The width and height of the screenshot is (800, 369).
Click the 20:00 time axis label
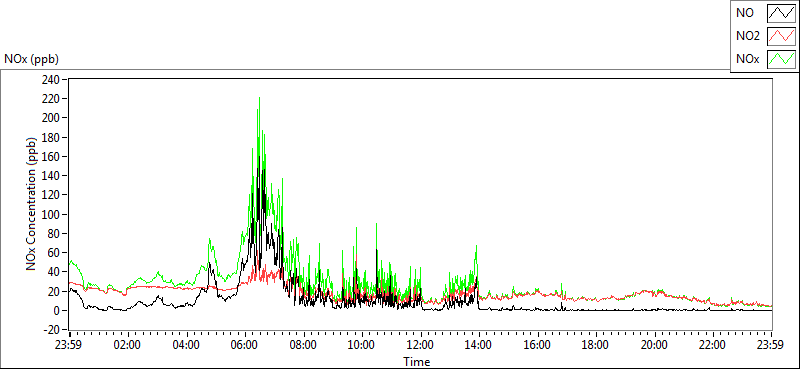pyautogui.click(x=655, y=344)
